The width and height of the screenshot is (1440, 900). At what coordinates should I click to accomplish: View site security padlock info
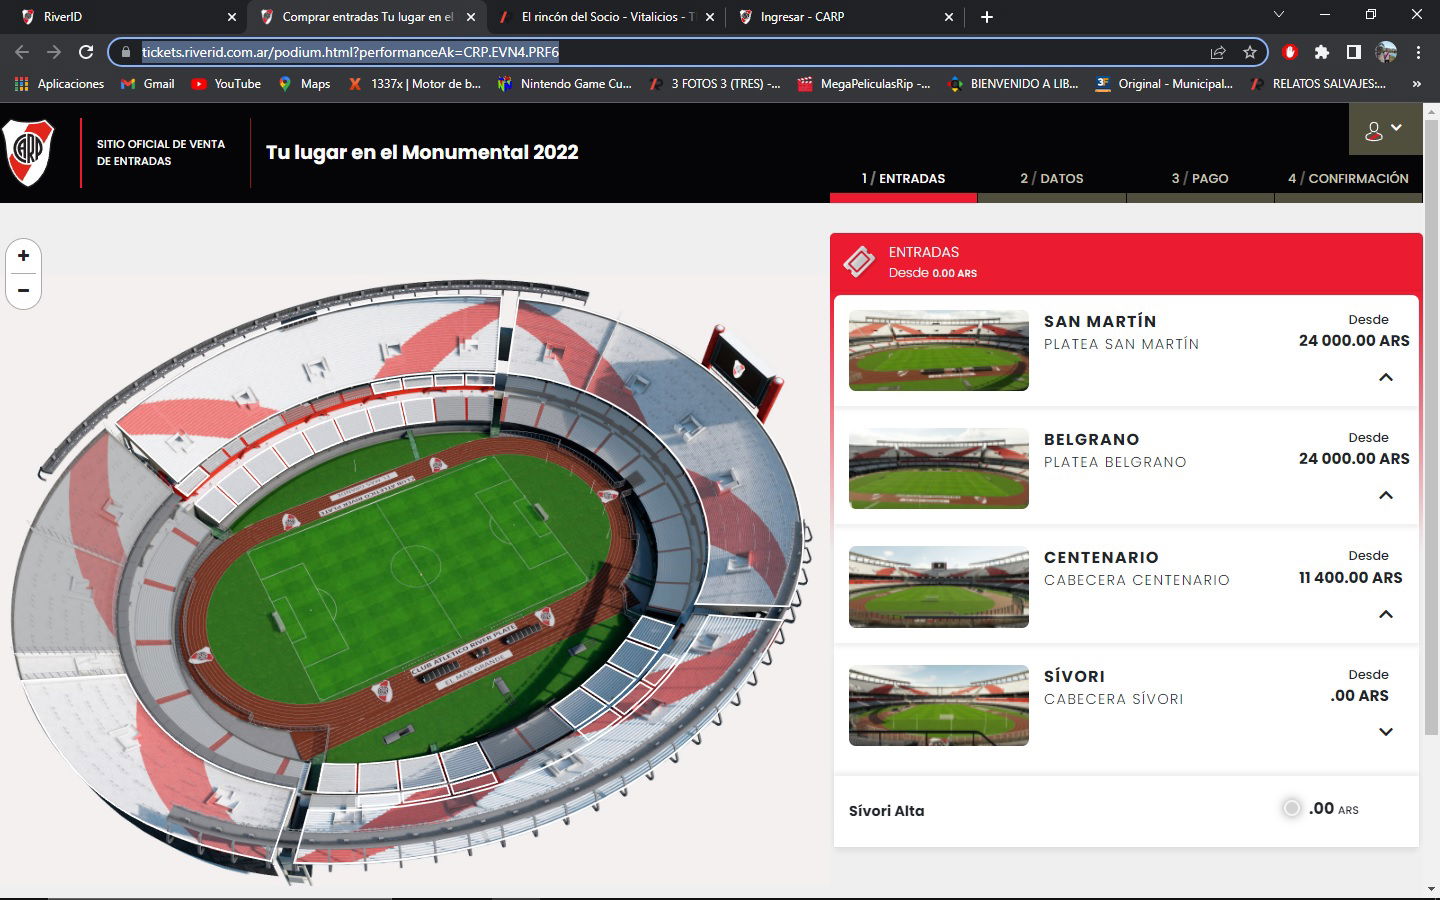click(x=126, y=52)
